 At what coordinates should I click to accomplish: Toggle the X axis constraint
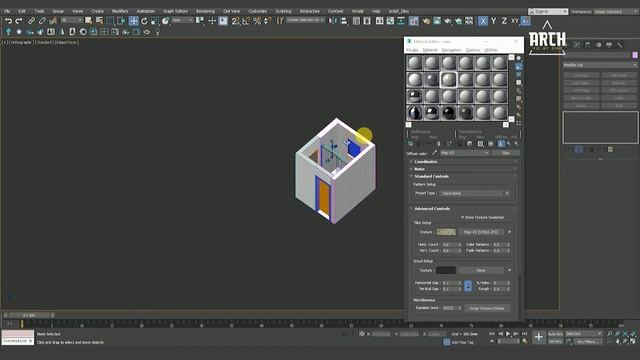coord(482,21)
